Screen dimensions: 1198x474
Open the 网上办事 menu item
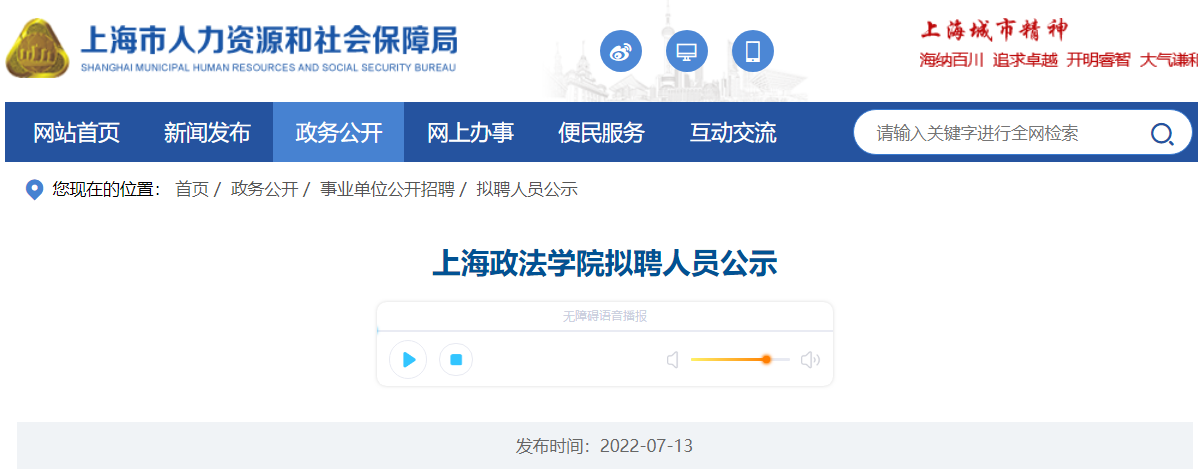[470, 133]
